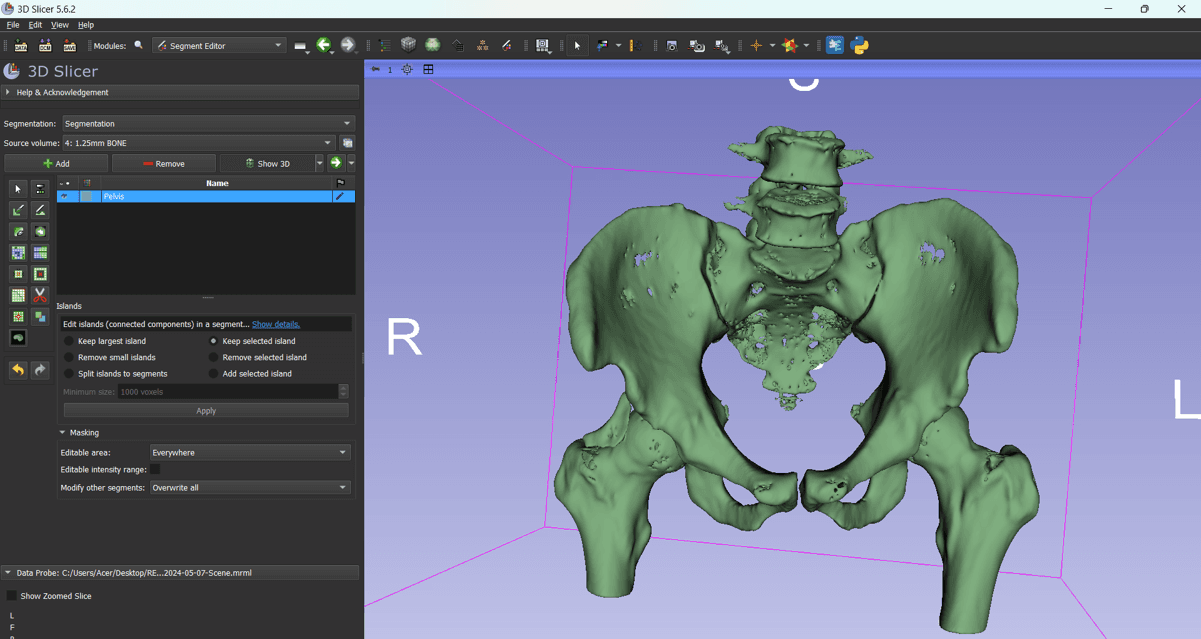
Task: Select Add selected island option
Action: point(250,374)
